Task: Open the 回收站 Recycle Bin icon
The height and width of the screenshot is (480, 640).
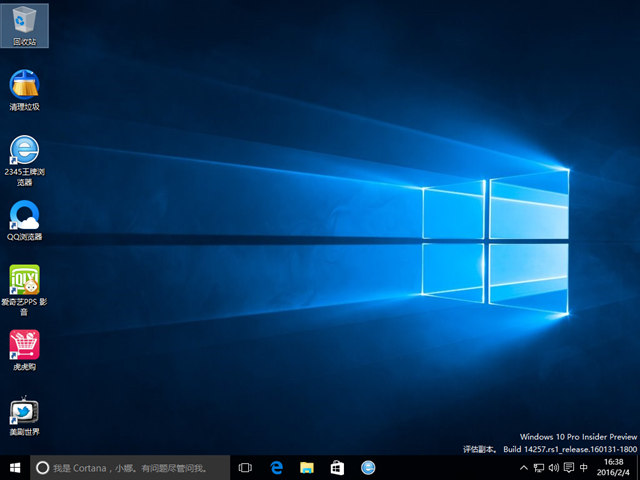Action: point(24,25)
